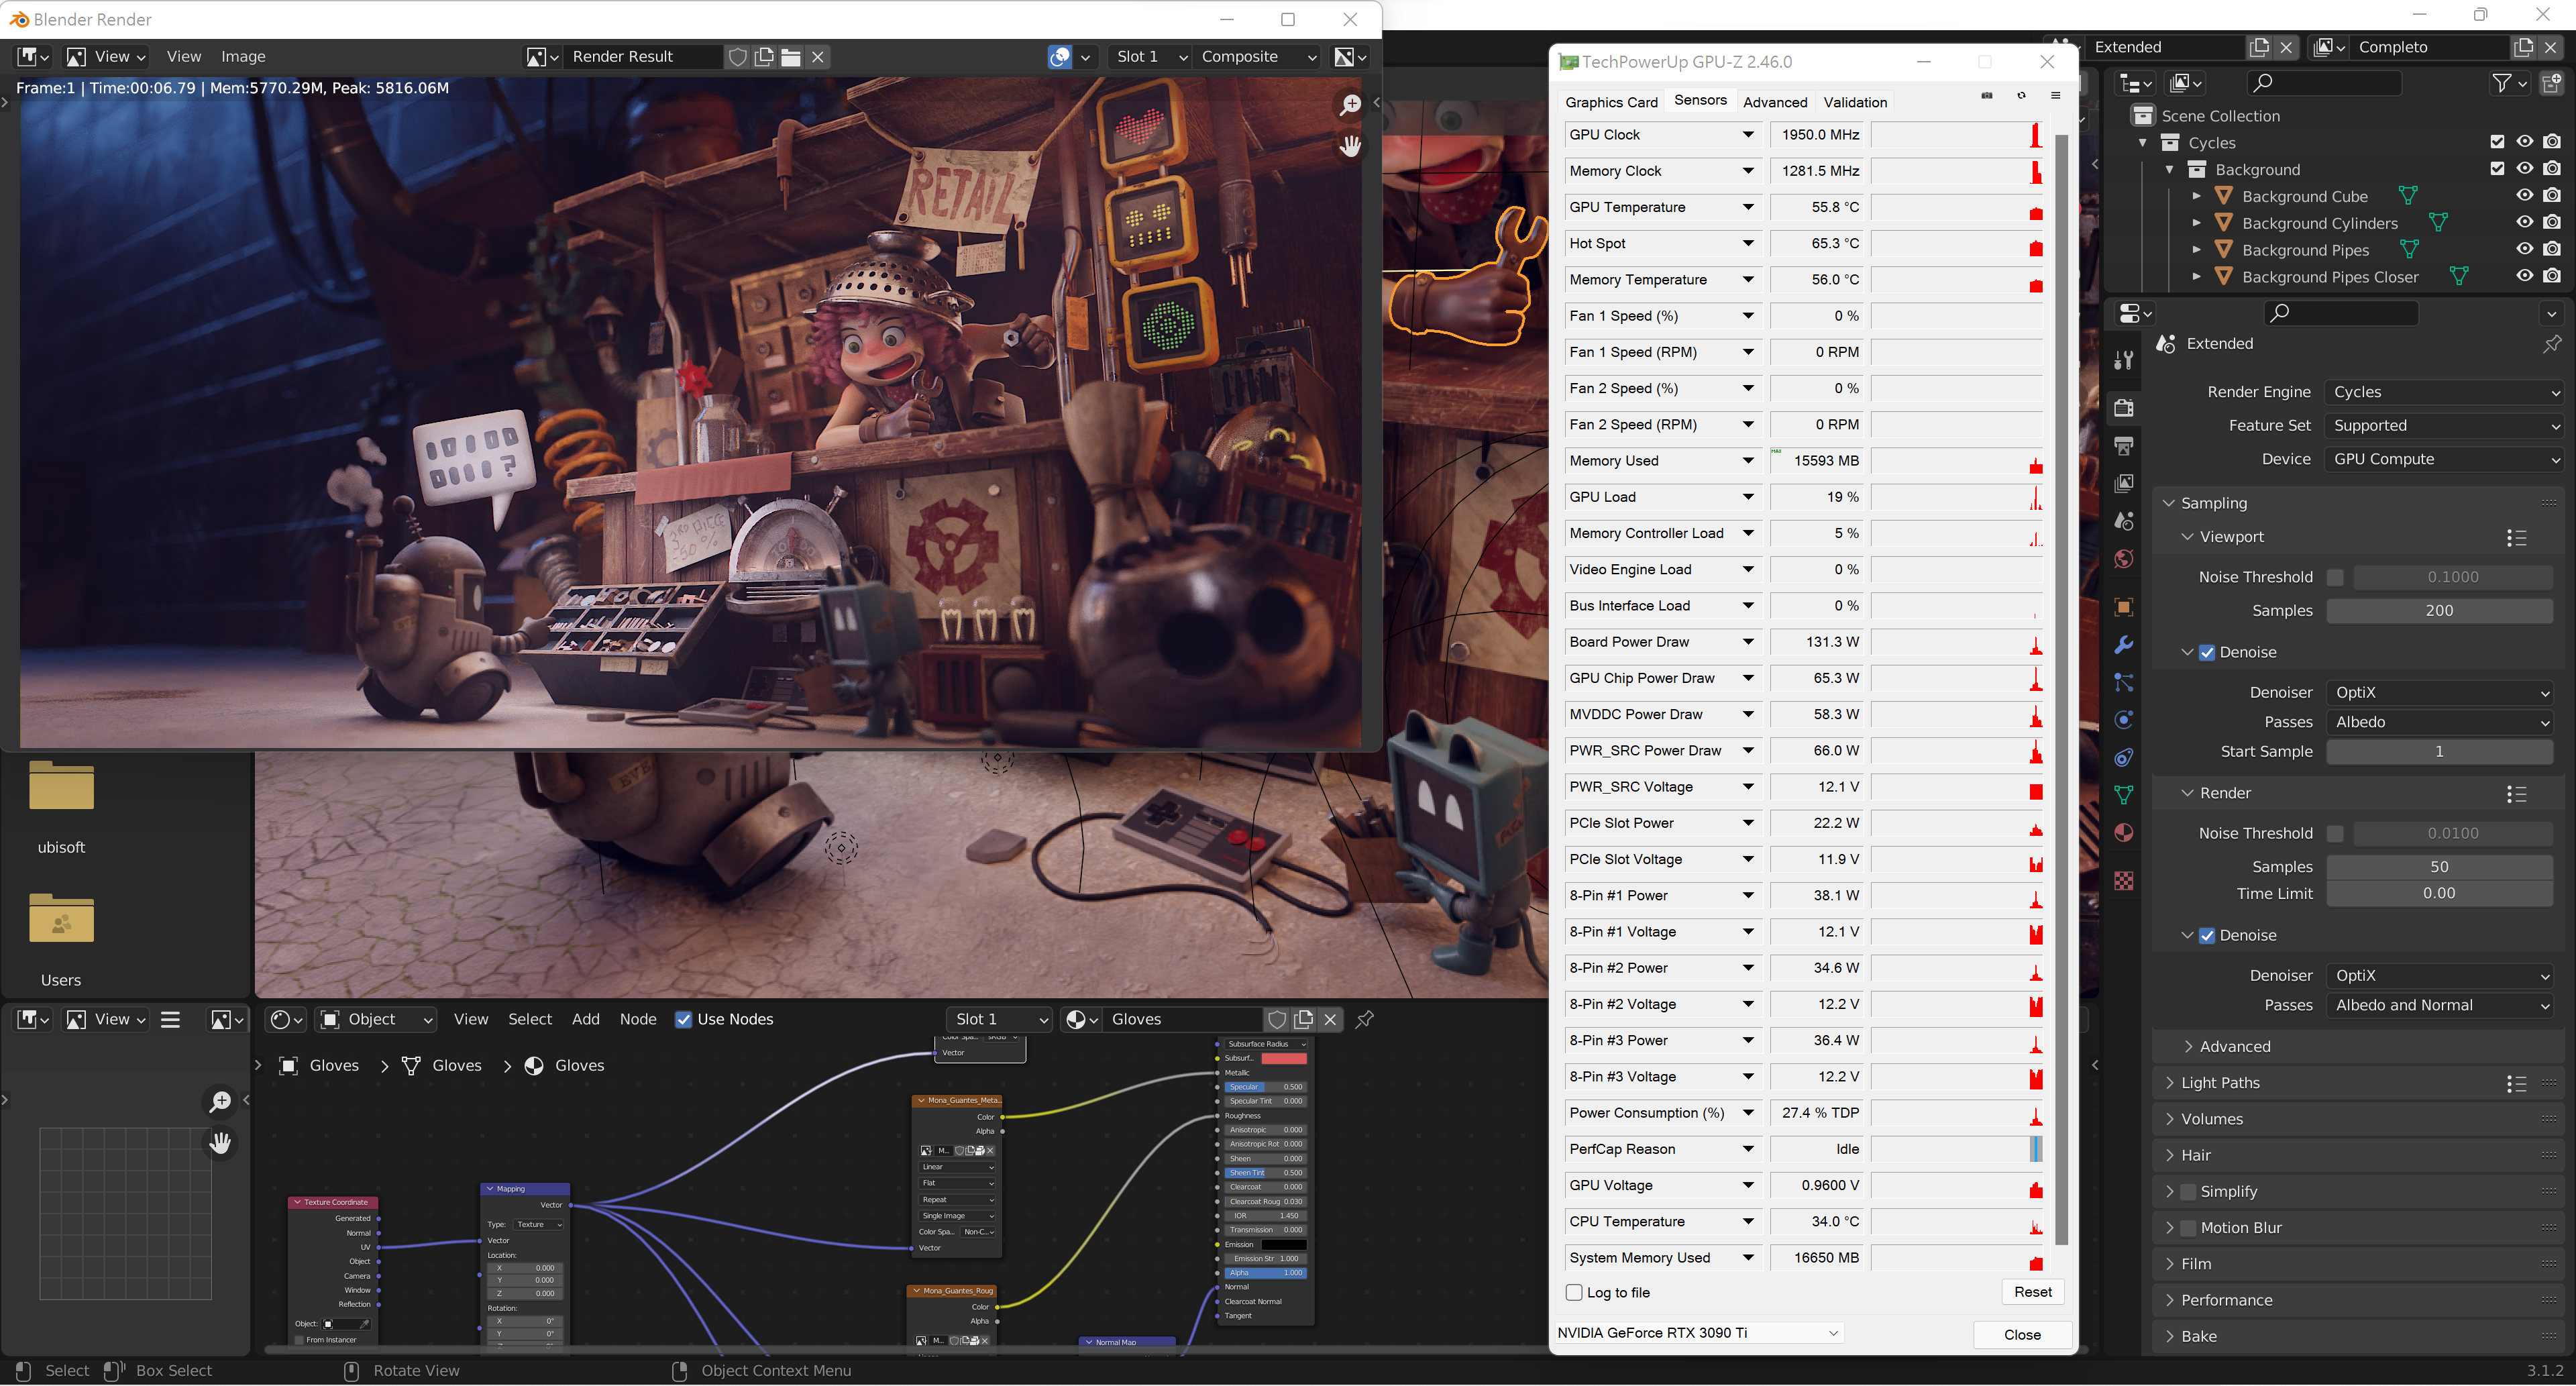Click the fake user shield for Render Result
The image size is (2576, 1386).
(x=737, y=57)
